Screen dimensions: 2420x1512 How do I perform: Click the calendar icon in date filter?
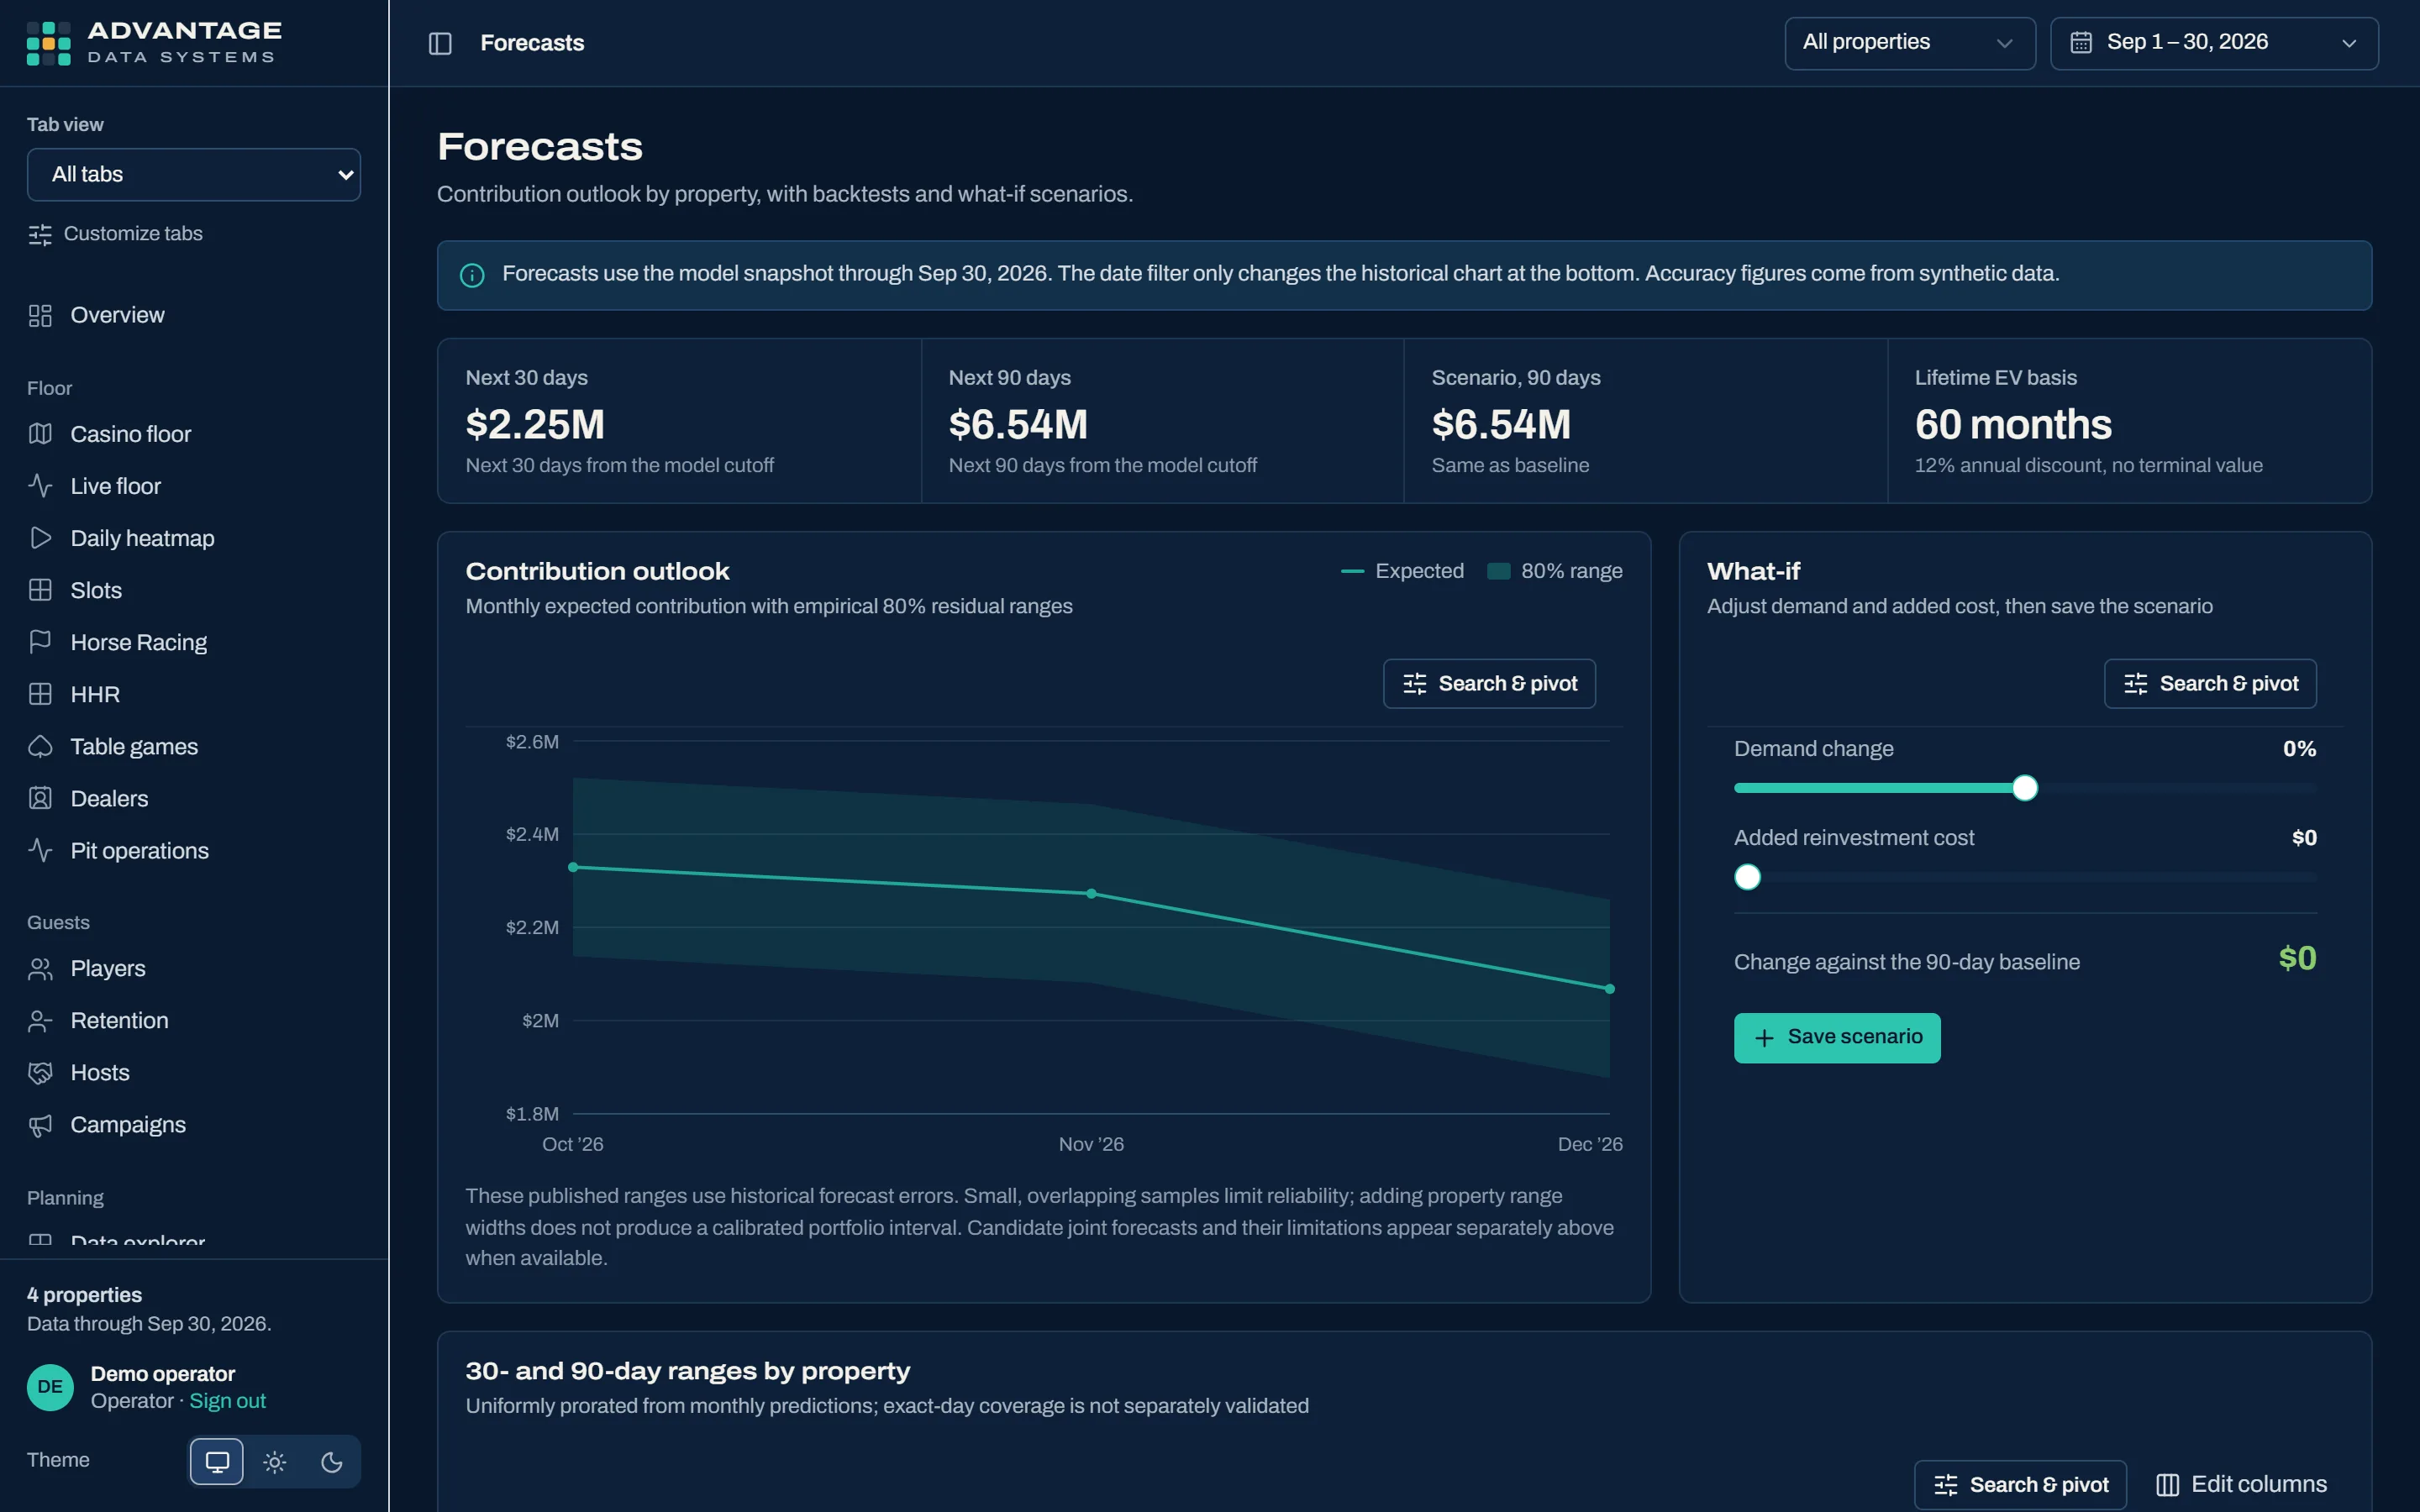coord(2081,42)
